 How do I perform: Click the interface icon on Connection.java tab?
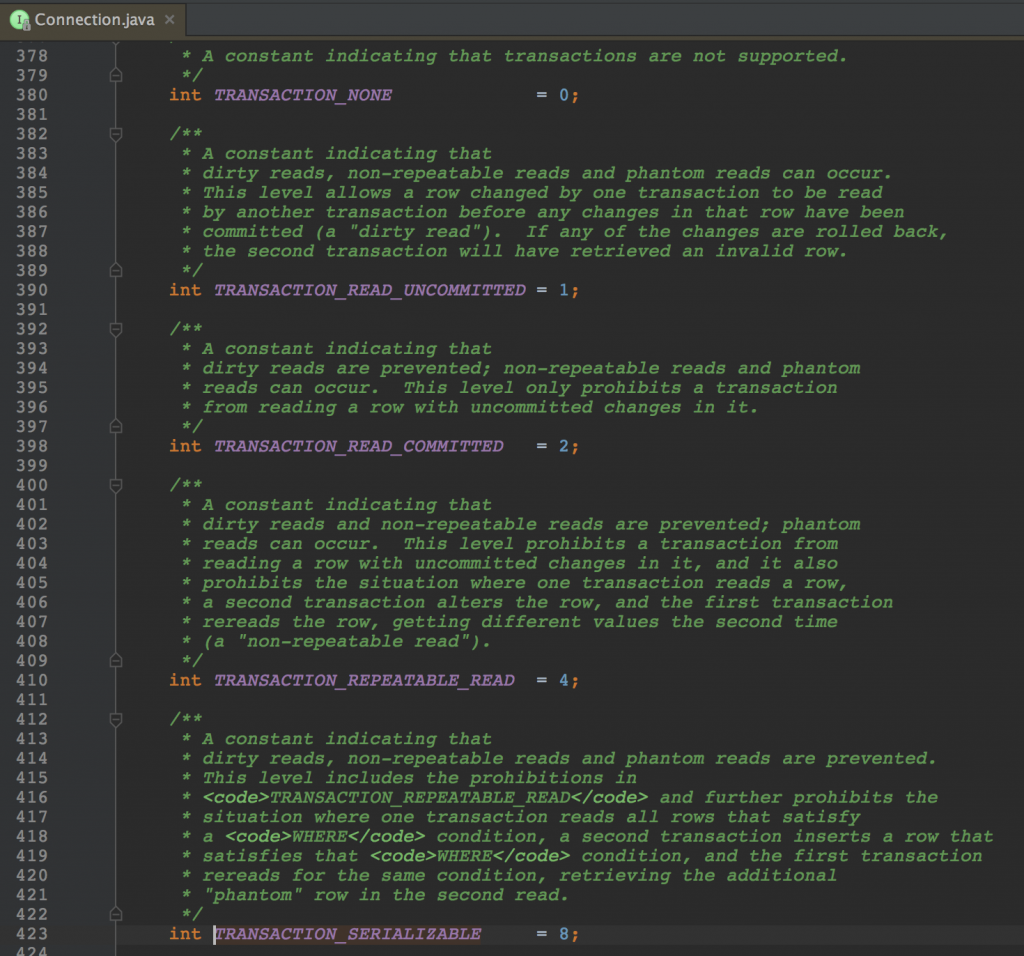tap(20, 20)
